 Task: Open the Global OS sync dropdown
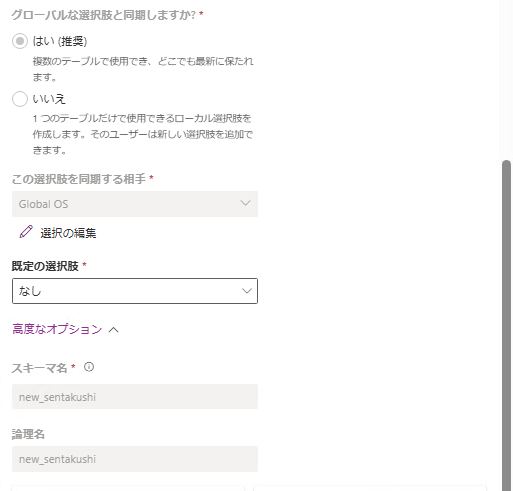pos(135,204)
